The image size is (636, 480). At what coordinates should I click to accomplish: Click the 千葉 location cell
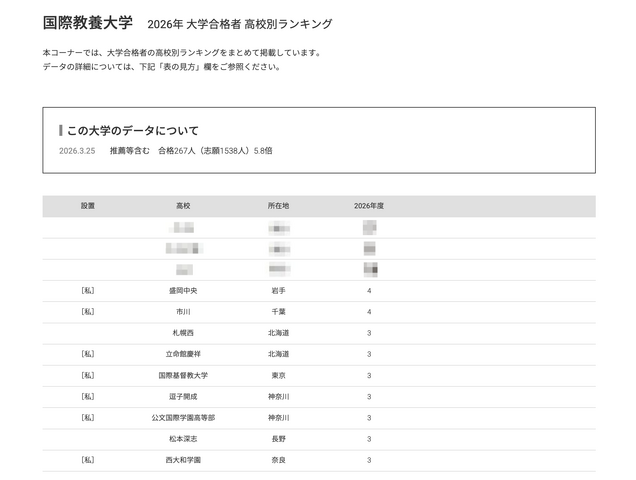pos(279,312)
